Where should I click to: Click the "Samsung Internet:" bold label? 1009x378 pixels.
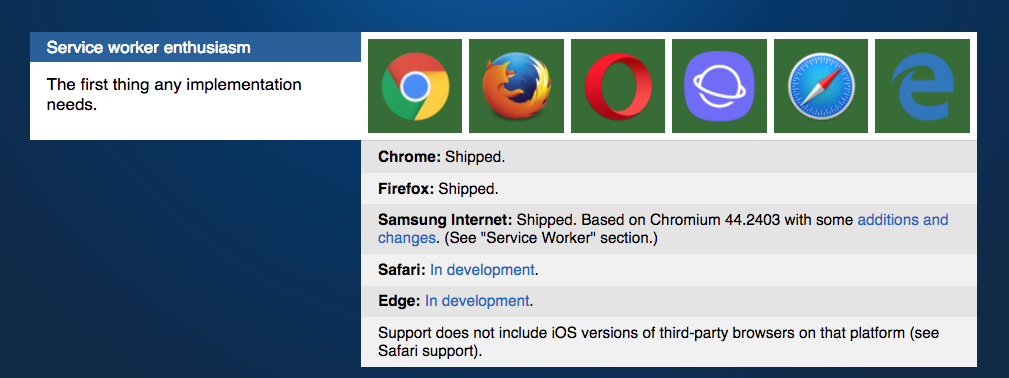445,220
